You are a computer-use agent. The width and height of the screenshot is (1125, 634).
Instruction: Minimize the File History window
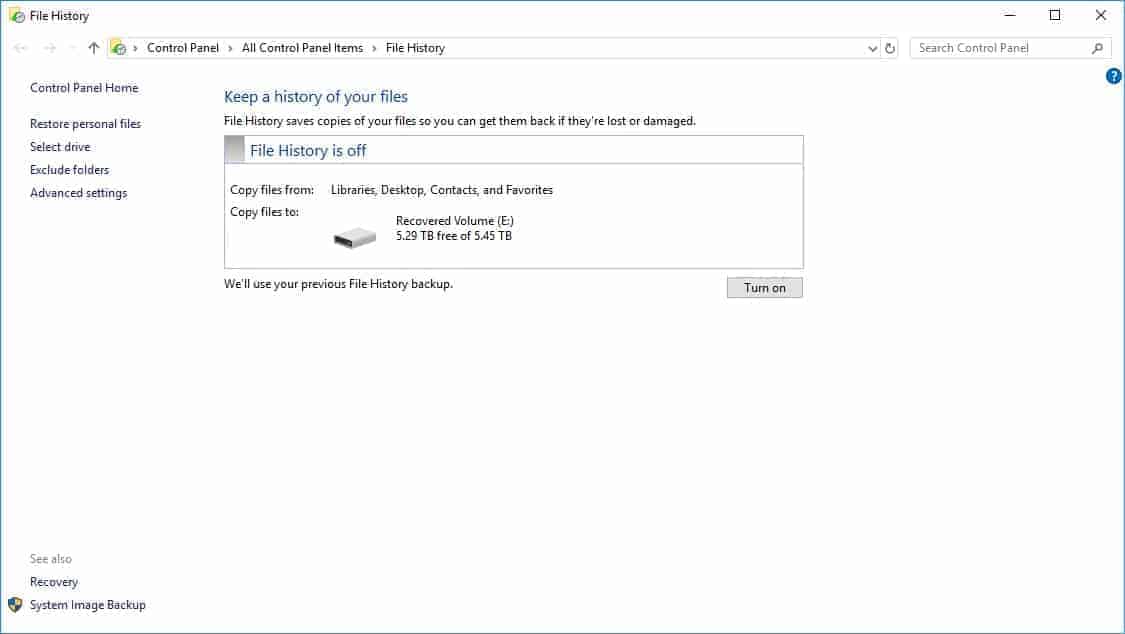[1010, 15]
